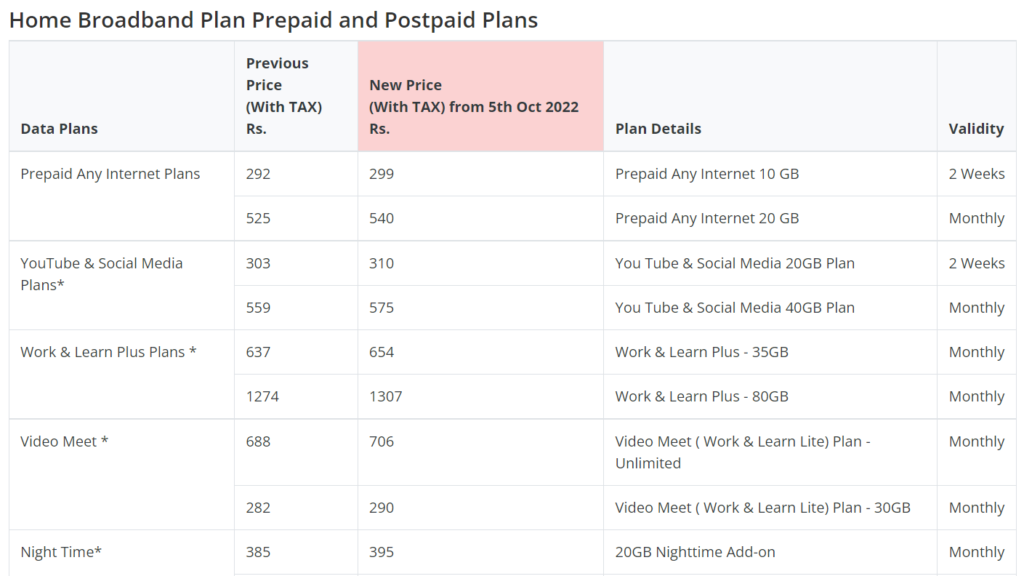Click the Previous Price column header
The image size is (1024, 576).
tap(296, 97)
